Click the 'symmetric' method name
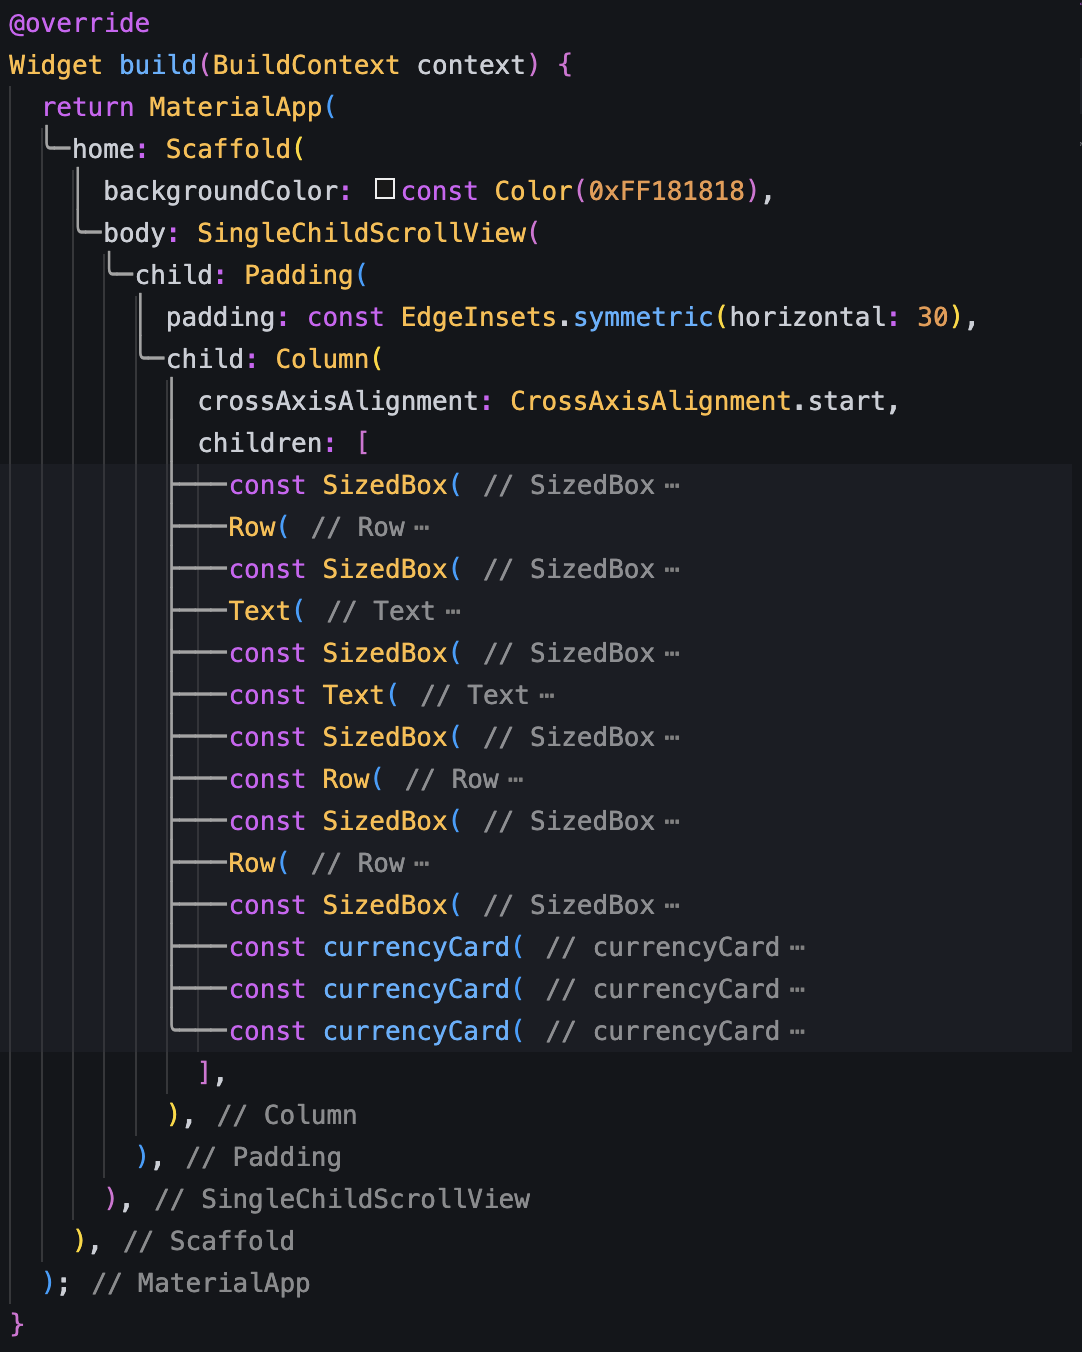The width and height of the screenshot is (1082, 1352). [x=643, y=317]
